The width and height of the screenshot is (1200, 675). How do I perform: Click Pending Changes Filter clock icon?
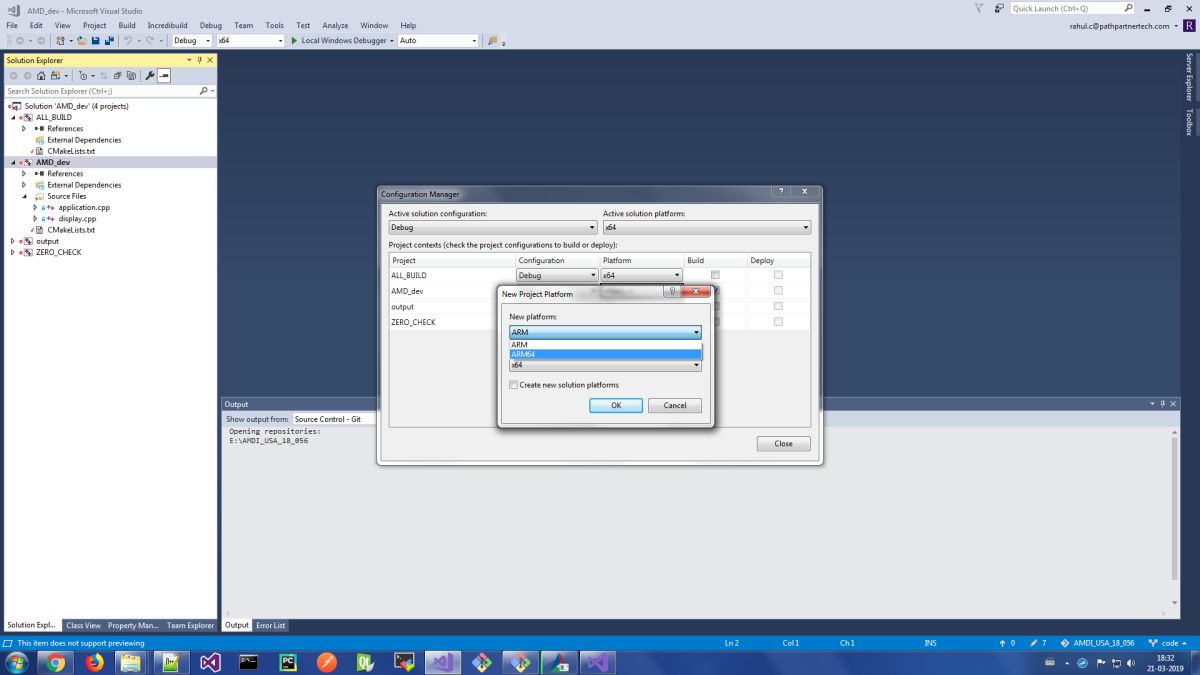83,75
